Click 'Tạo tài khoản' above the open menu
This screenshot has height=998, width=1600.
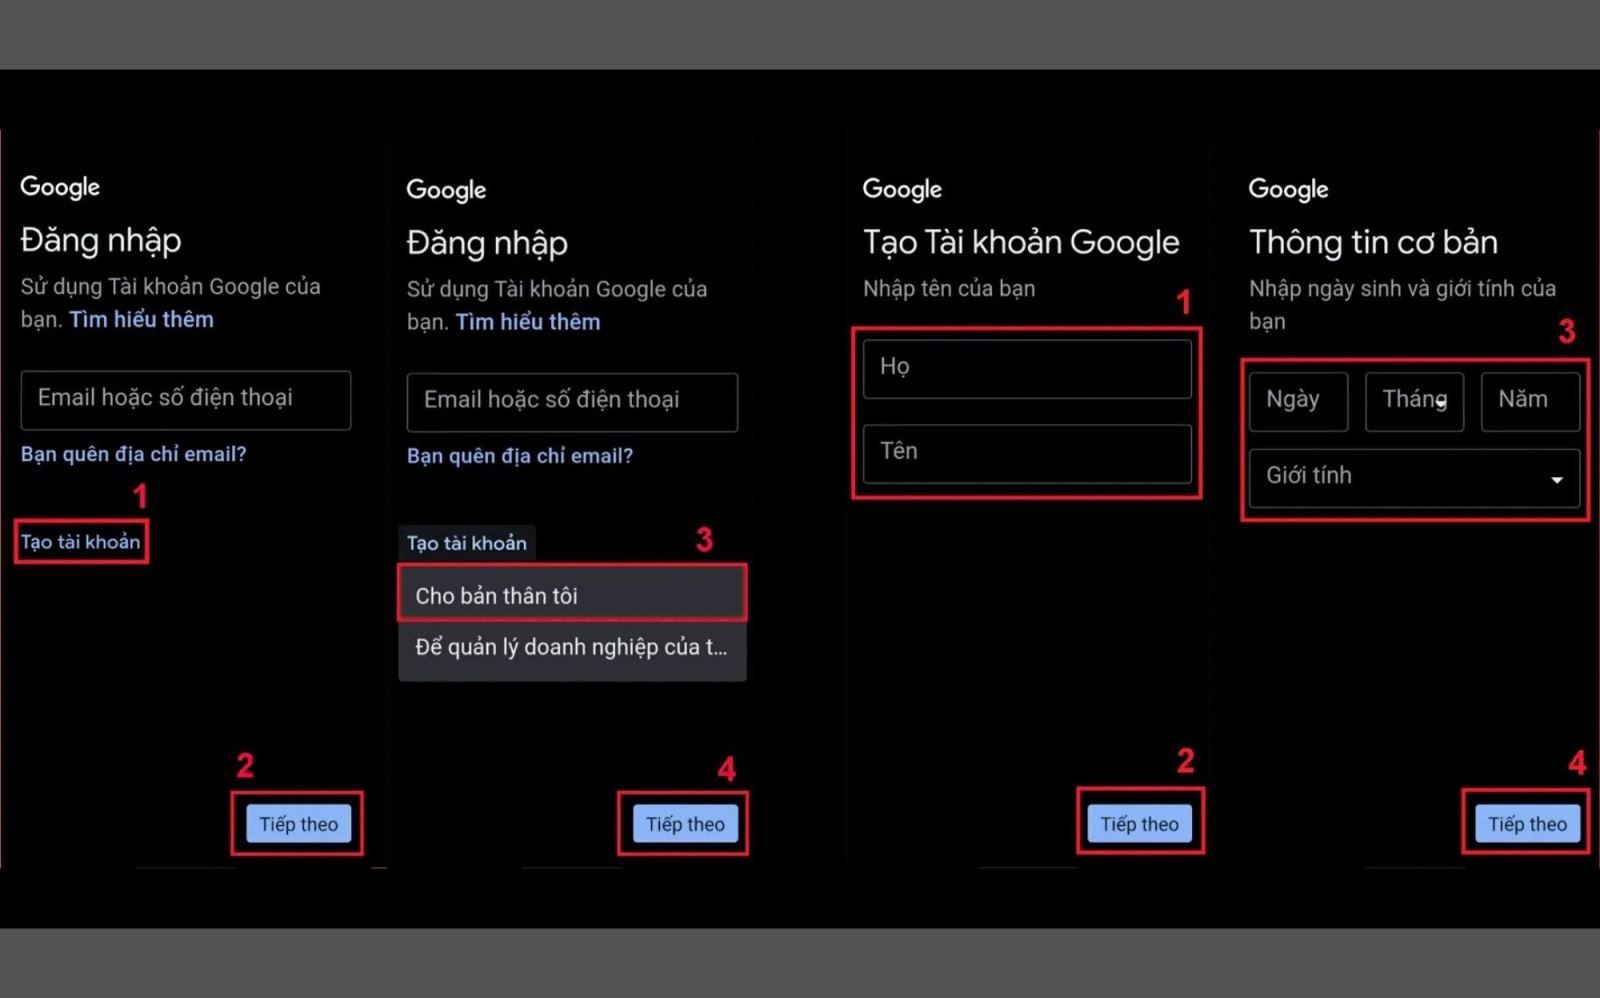pos(466,543)
